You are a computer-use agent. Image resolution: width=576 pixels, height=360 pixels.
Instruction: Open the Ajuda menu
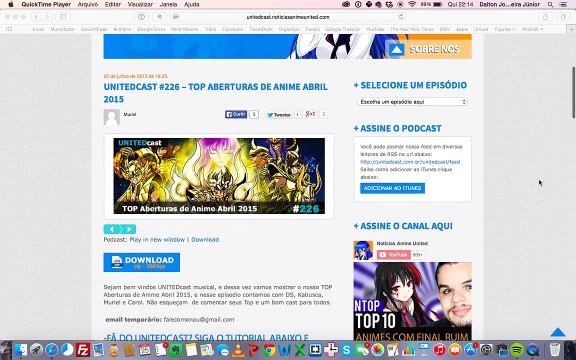click(x=191, y=4)
